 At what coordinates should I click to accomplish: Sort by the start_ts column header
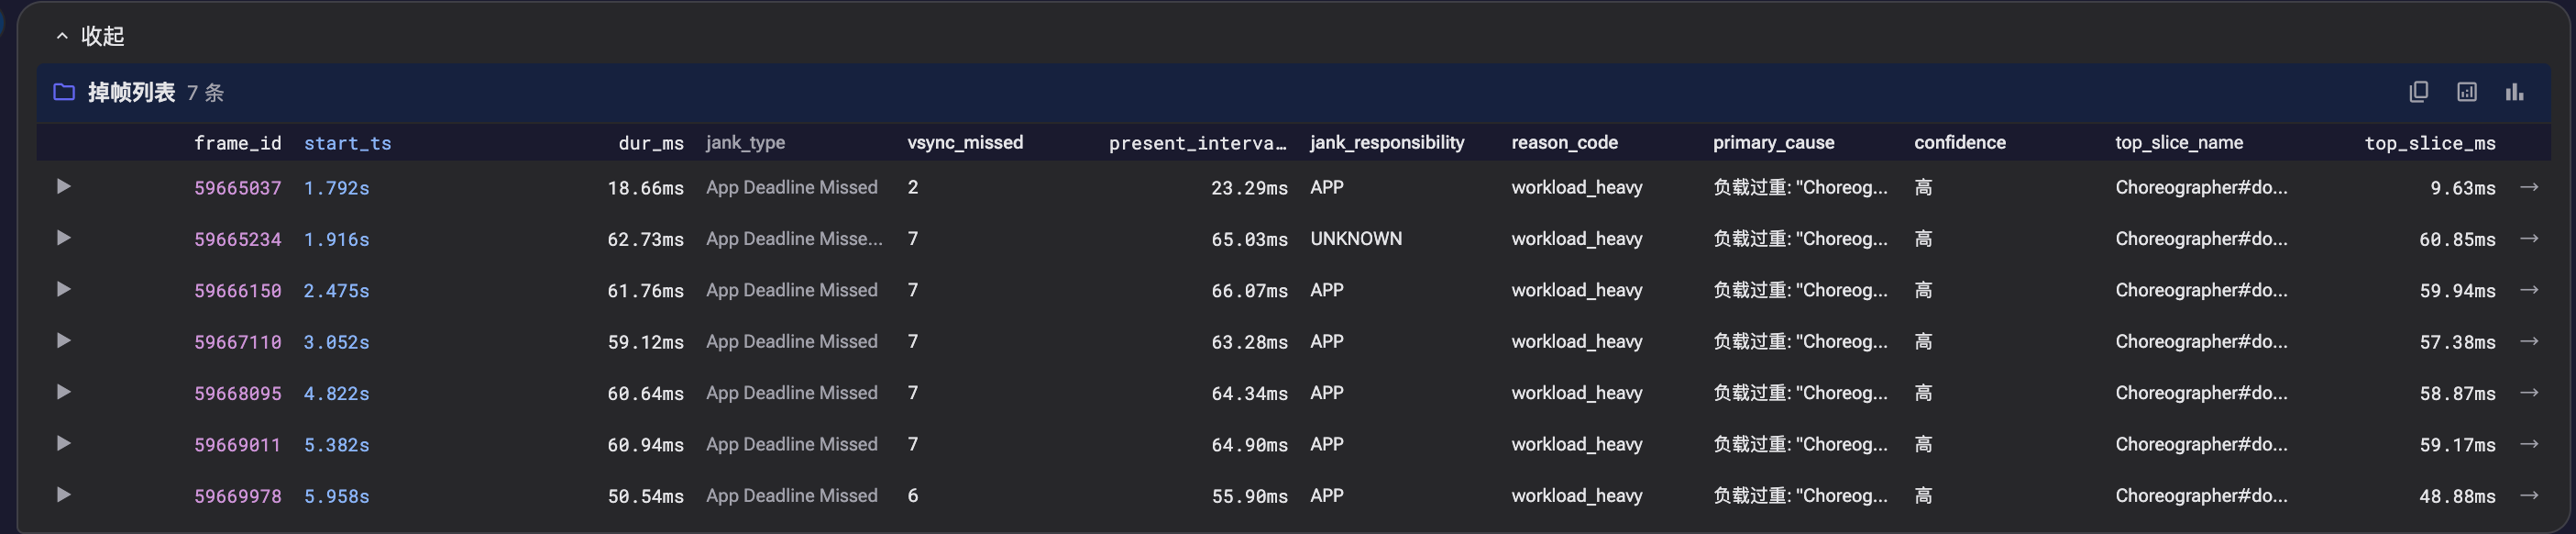click(347, 143)
